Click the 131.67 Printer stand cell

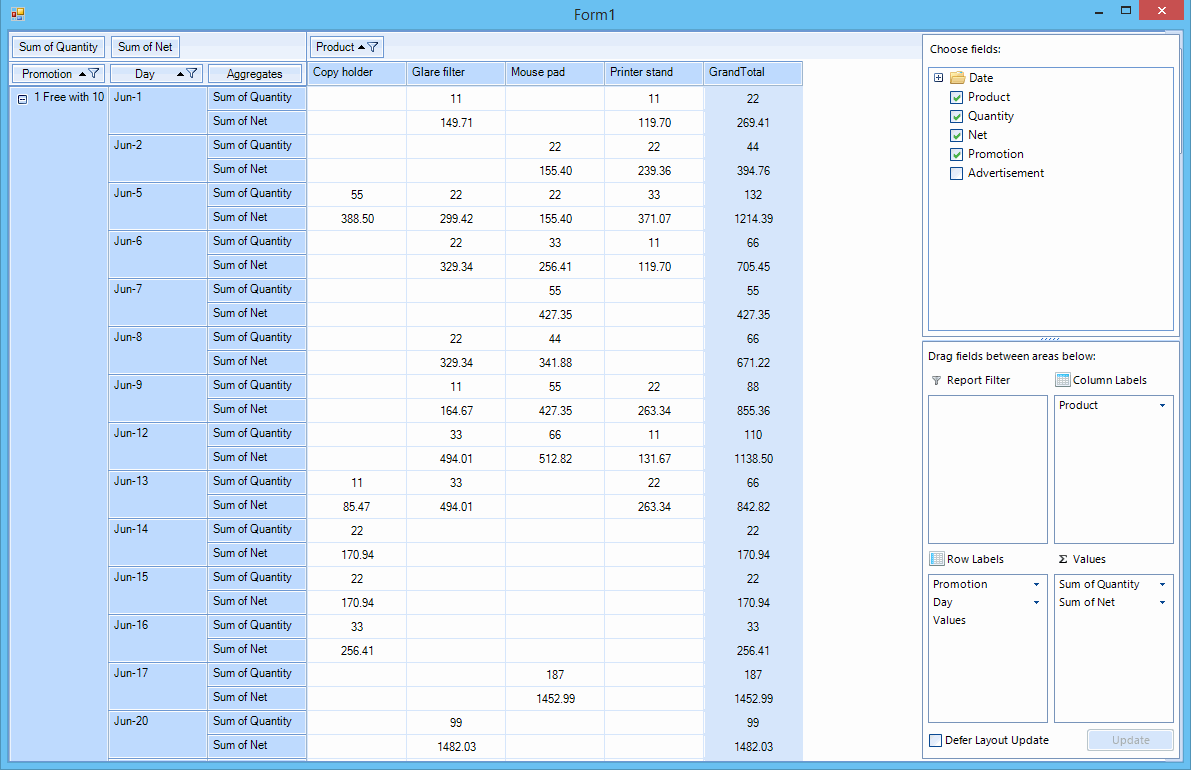[x=654, y=459]
